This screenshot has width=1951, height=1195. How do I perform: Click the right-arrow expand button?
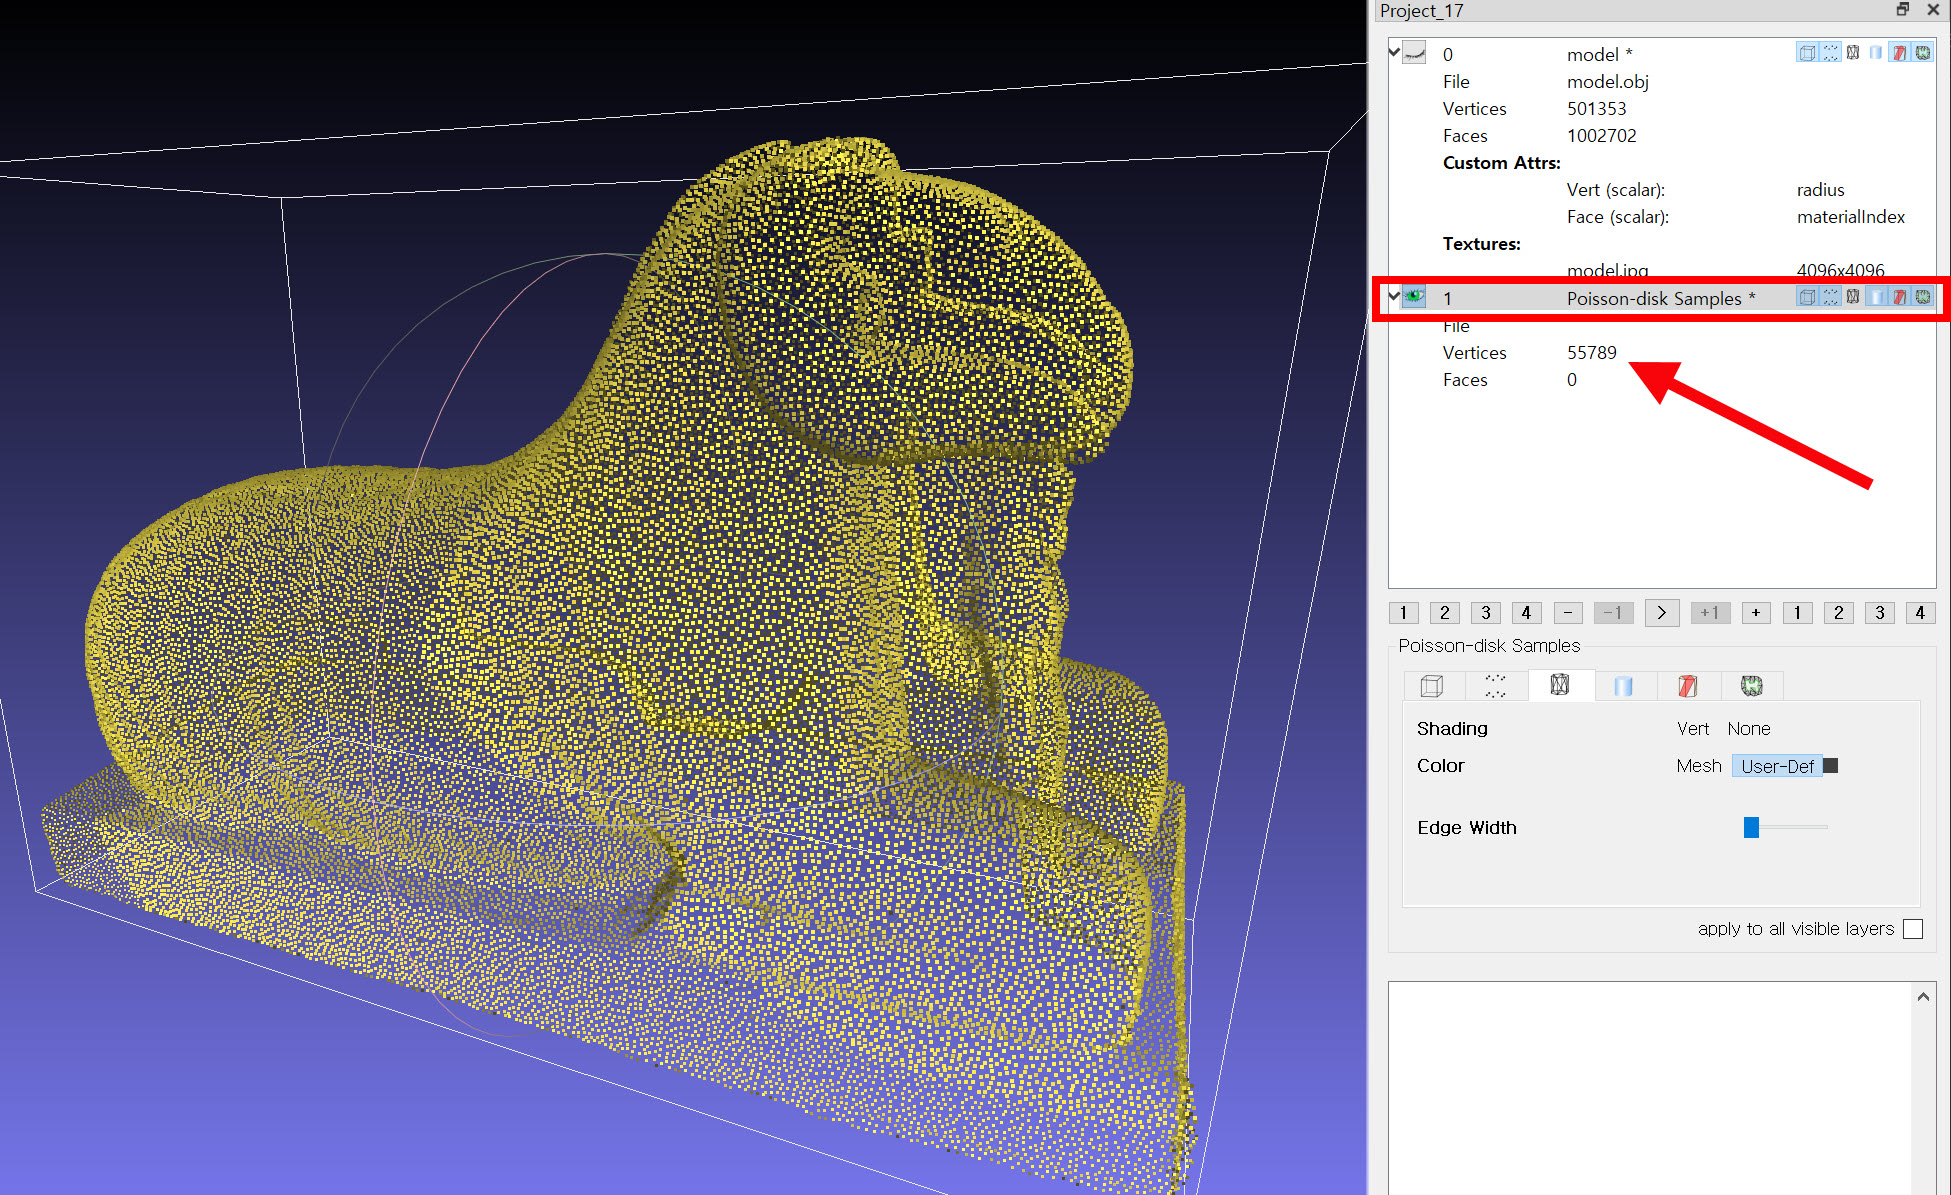(x=1661, y=613)
